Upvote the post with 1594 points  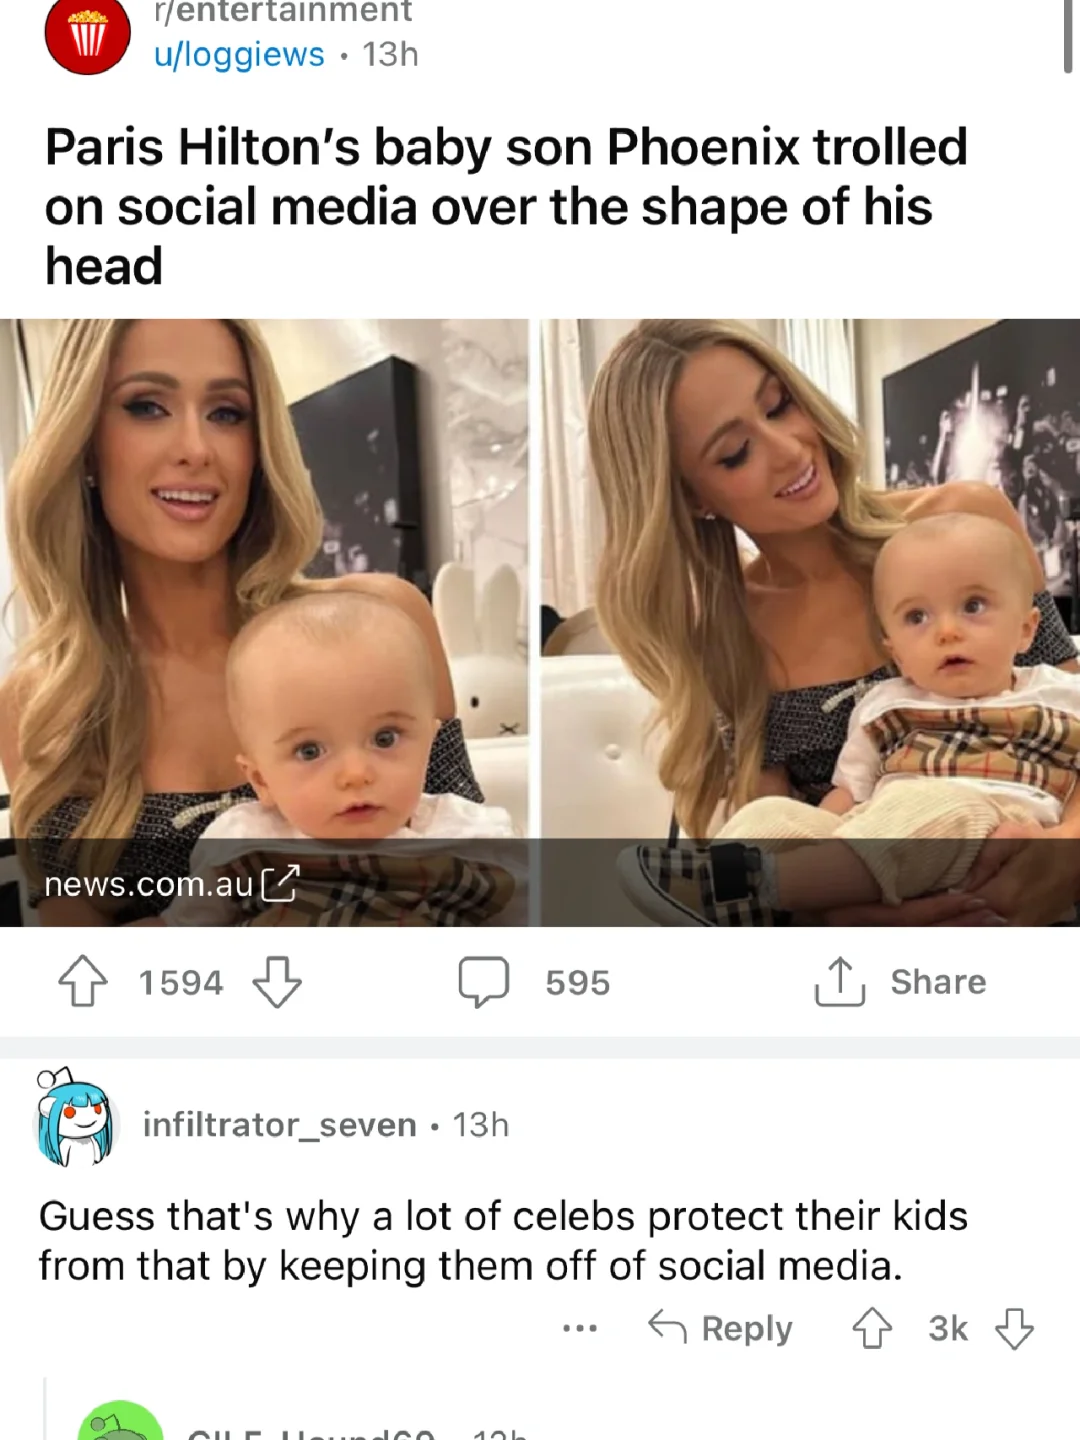(x=83, y=981)
